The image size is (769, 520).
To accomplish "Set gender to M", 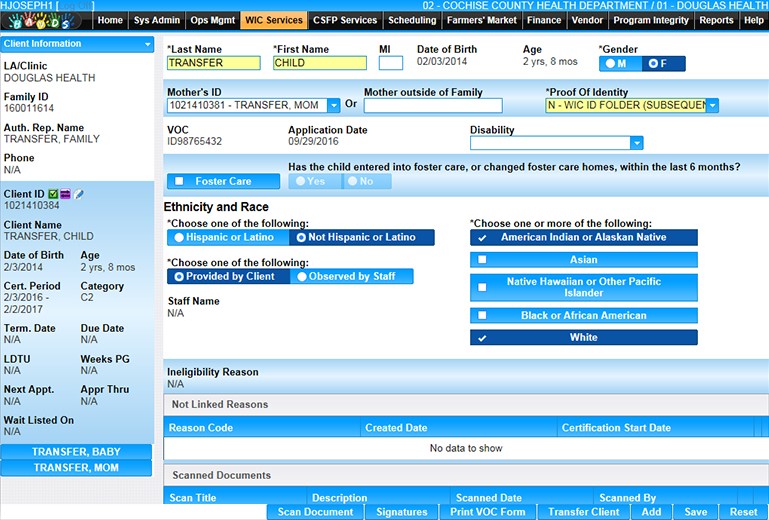I will [613, 63].
